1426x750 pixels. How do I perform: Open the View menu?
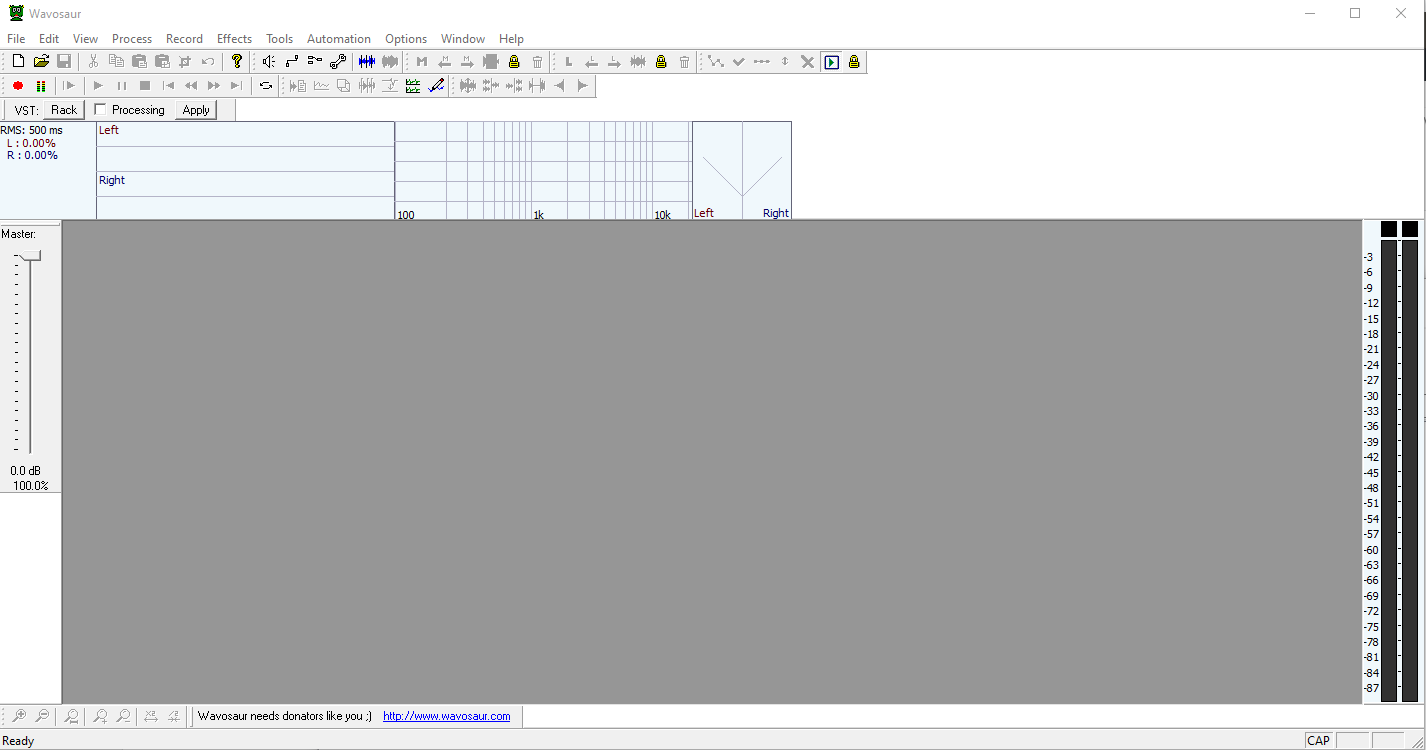[86, 39]
